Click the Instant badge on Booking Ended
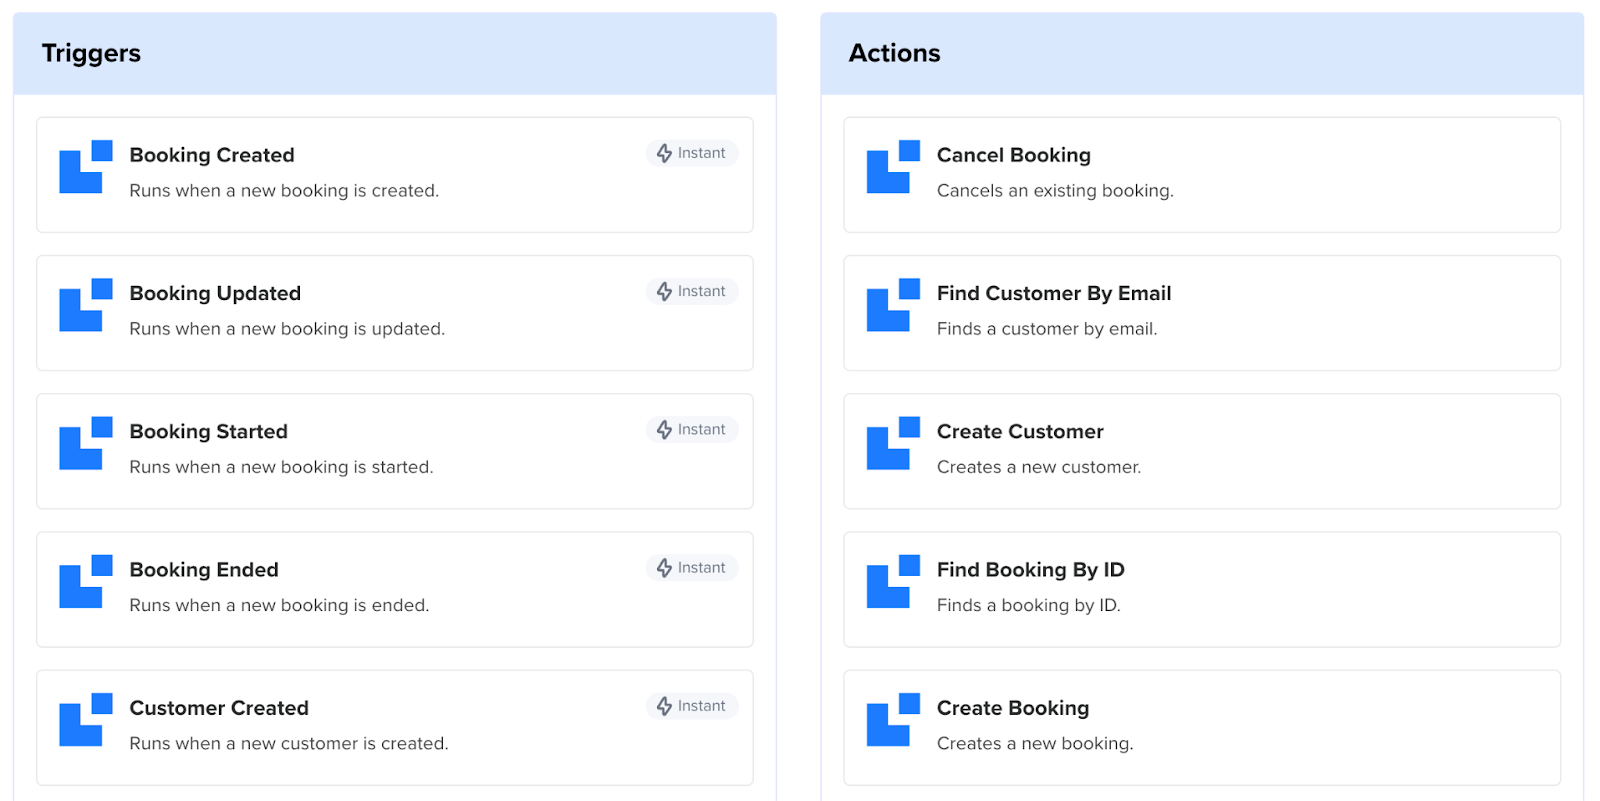Image resolution: width=1600 pixels, height=801 pixels. 691,568
